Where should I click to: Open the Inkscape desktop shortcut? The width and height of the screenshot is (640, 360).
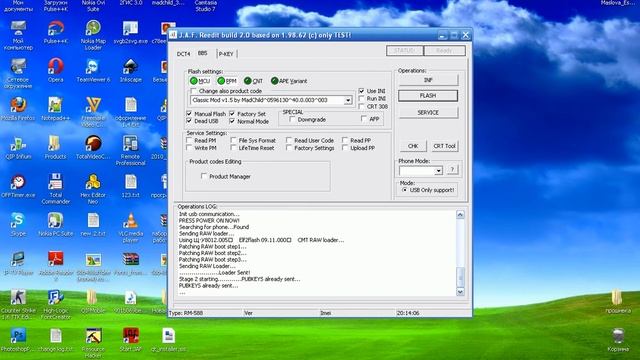point(130,66)
